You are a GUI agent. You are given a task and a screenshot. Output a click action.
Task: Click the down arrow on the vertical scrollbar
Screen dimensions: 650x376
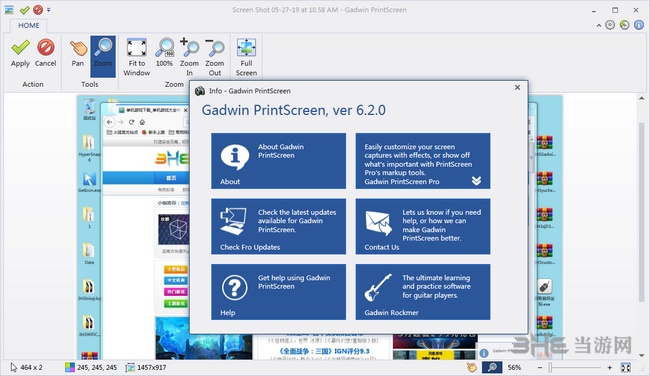tap(642, 355)
